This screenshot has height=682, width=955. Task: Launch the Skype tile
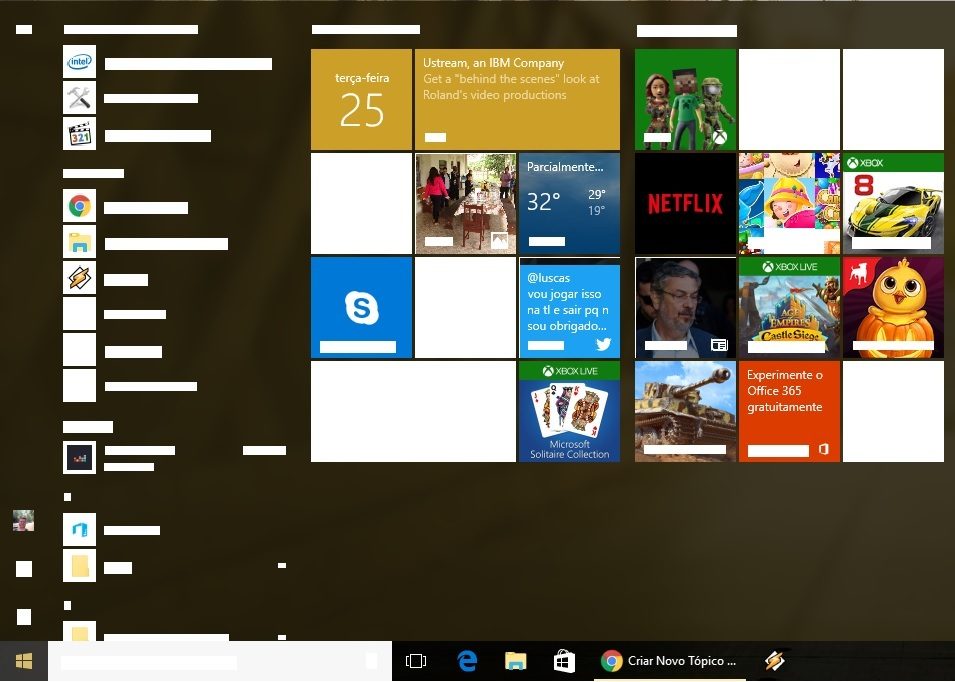(361, 308)
